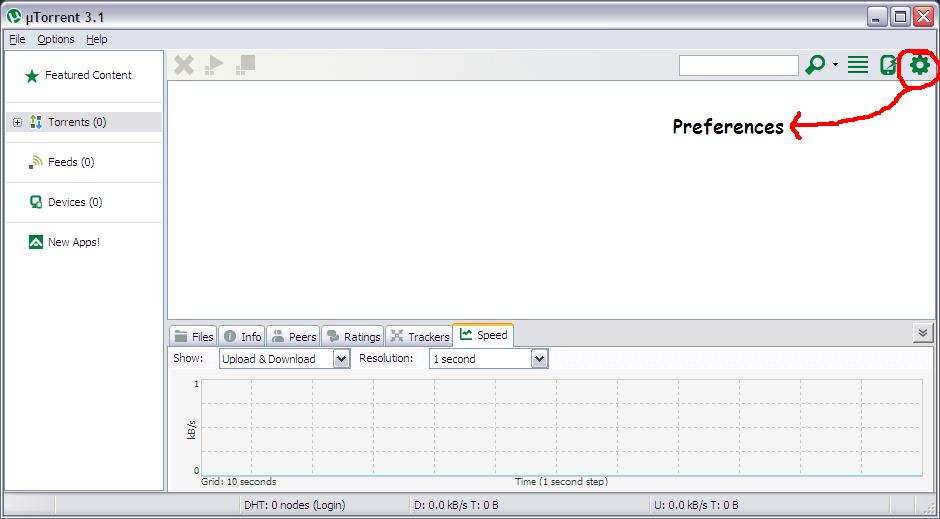This screenshot has height=519, width=940.
Task: Click the New Apps green icon
Action: point(36,242)
